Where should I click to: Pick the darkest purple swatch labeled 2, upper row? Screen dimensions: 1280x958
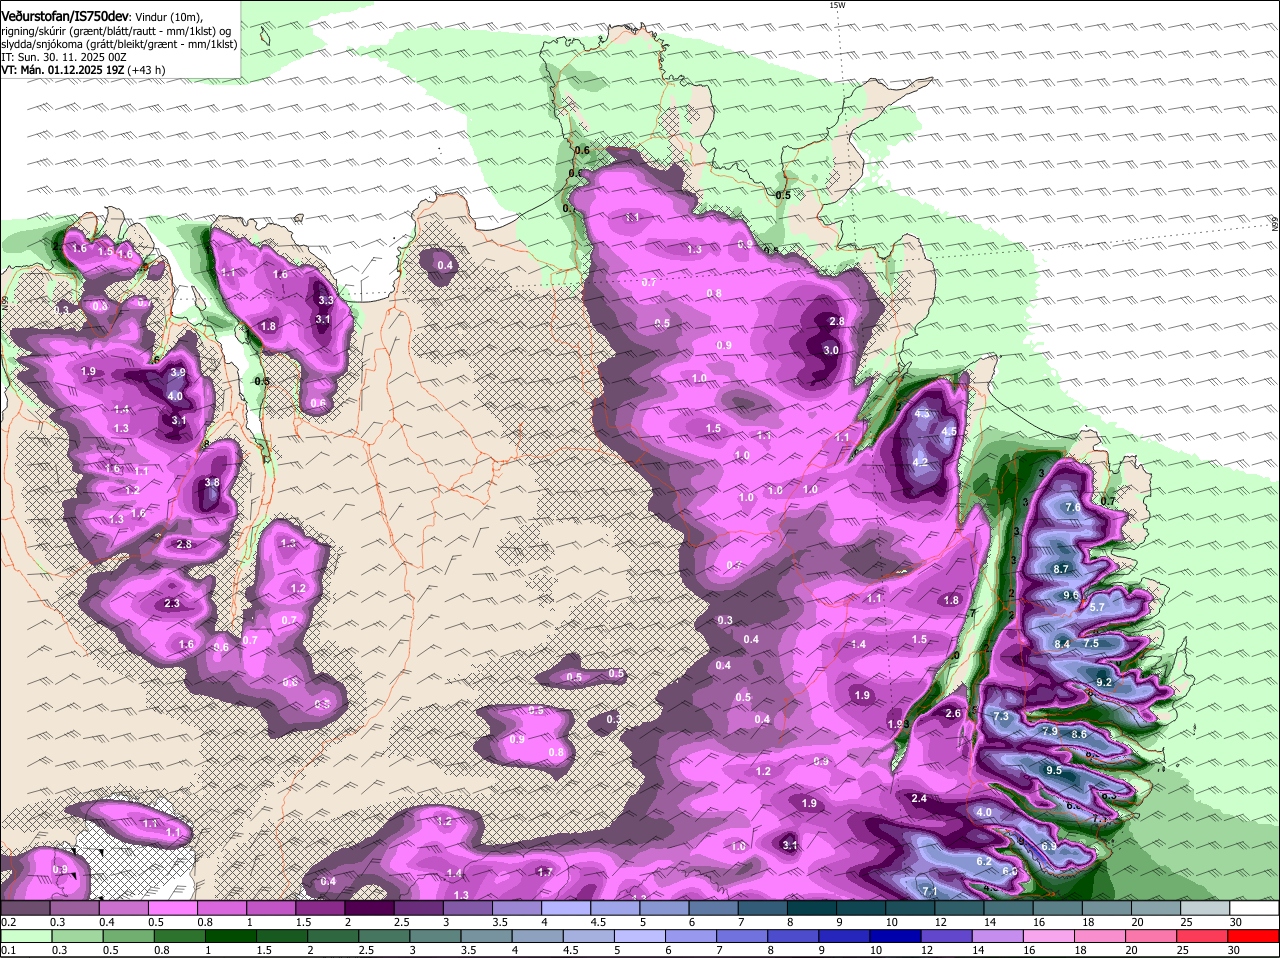(369, 907)
